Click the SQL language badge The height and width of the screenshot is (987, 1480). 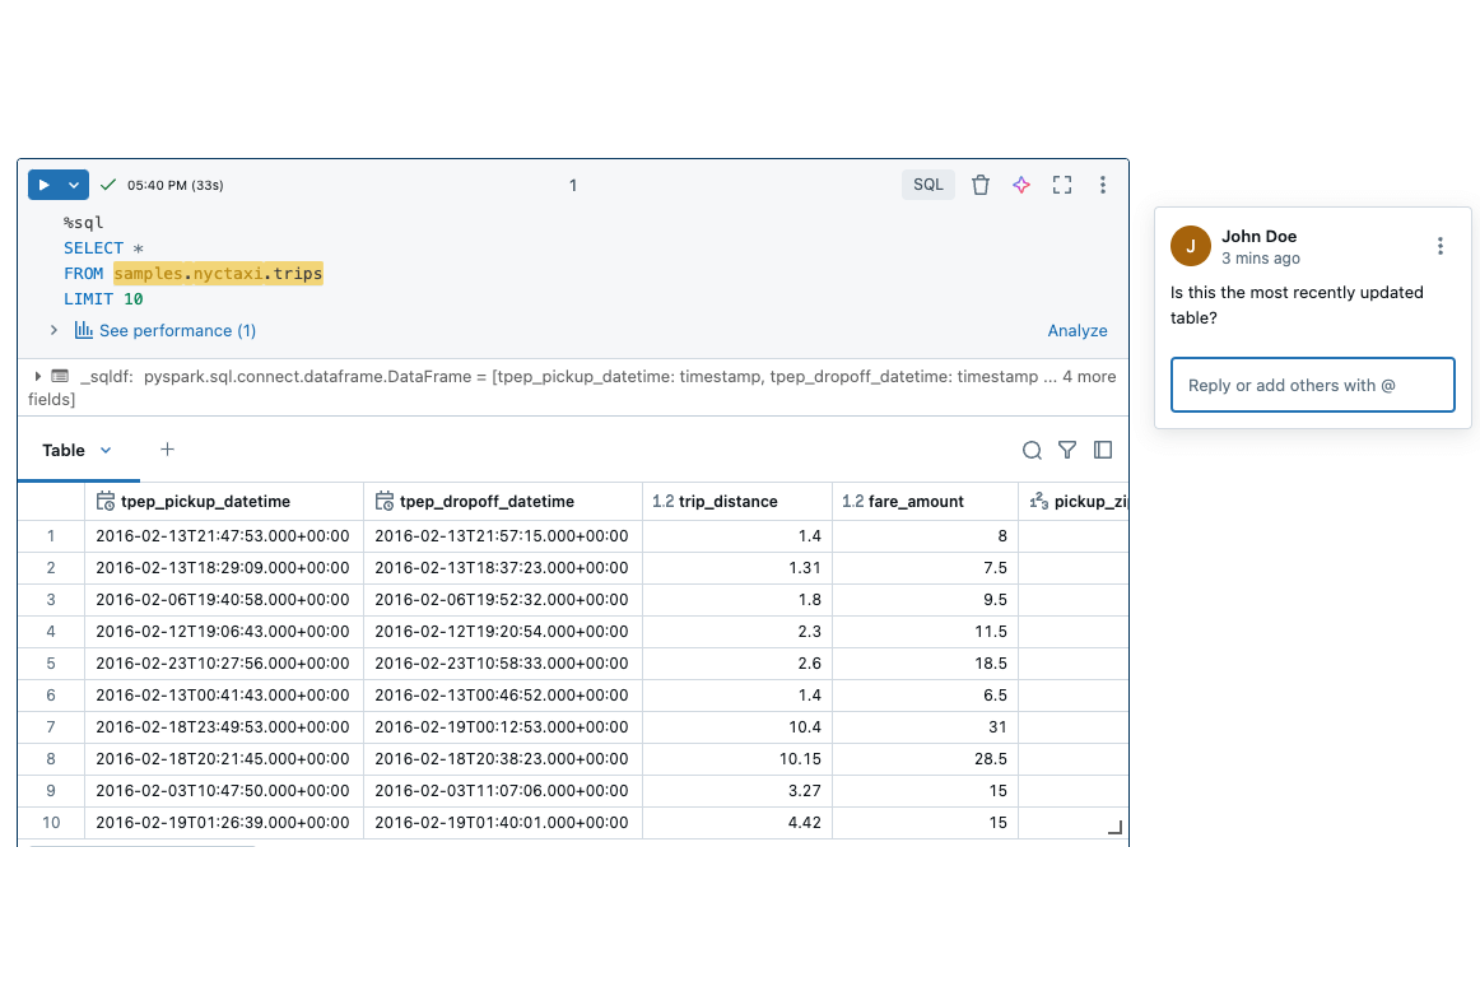click(x=928, y=184)
